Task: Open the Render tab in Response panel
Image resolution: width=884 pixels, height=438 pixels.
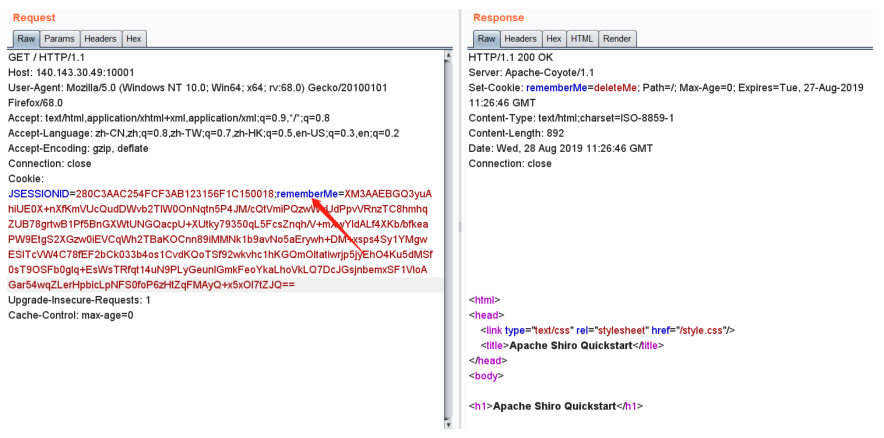Action: tap(617, 39)
